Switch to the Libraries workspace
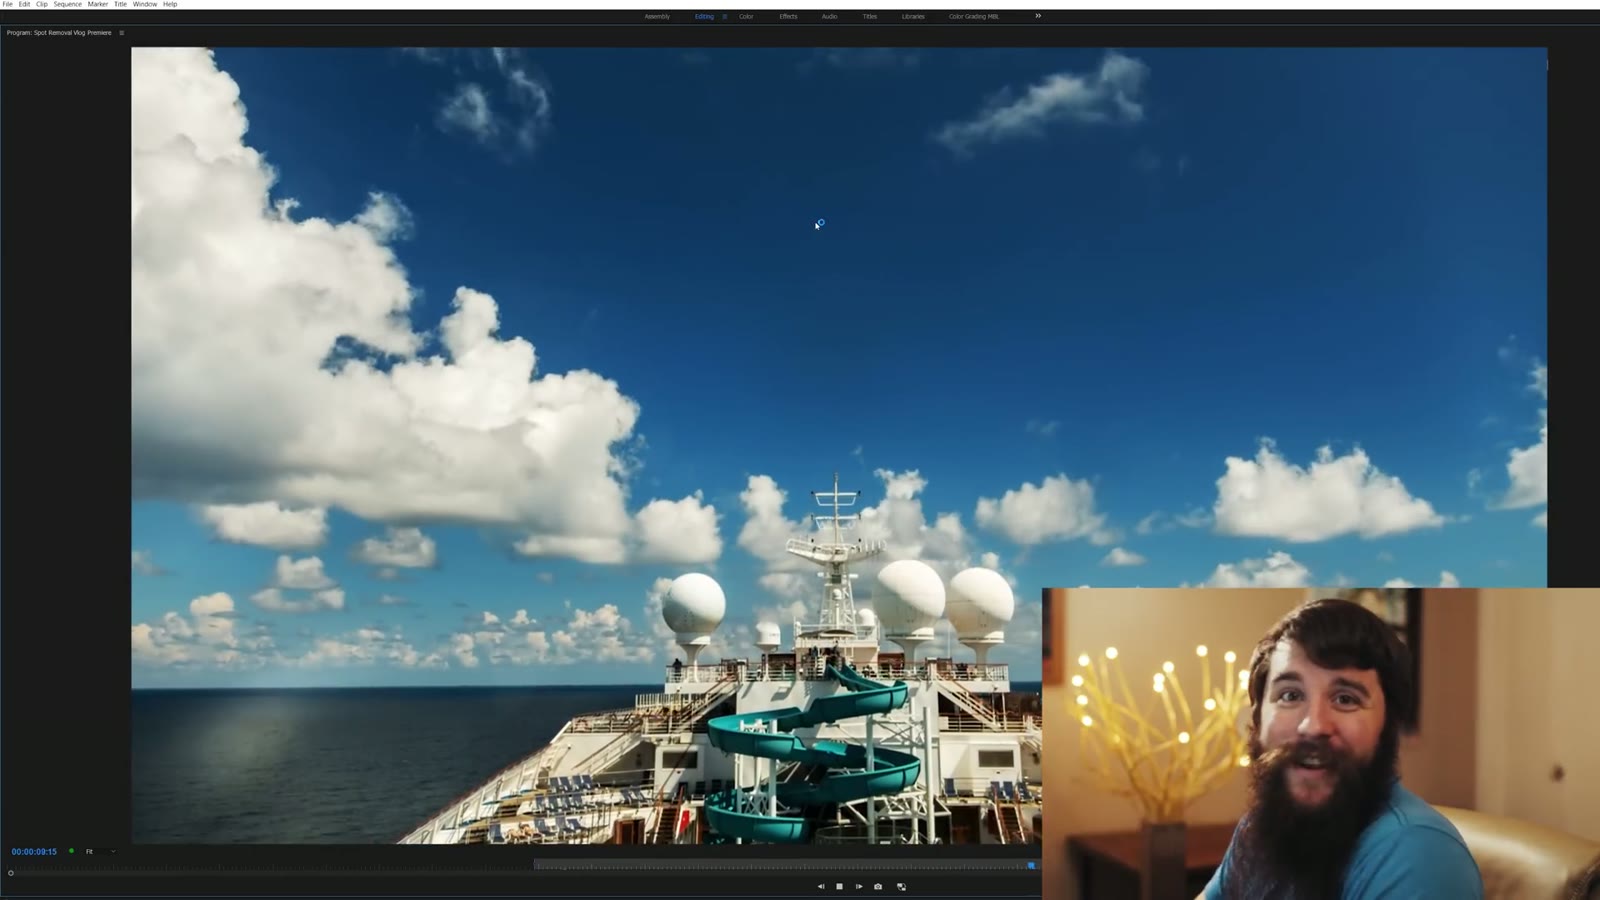 (913, 16)
